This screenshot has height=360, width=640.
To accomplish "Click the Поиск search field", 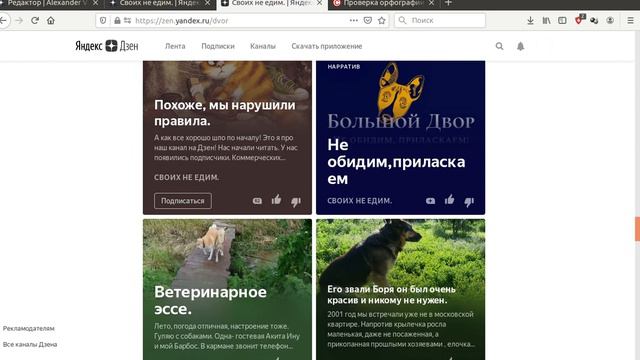I will 440,20.
